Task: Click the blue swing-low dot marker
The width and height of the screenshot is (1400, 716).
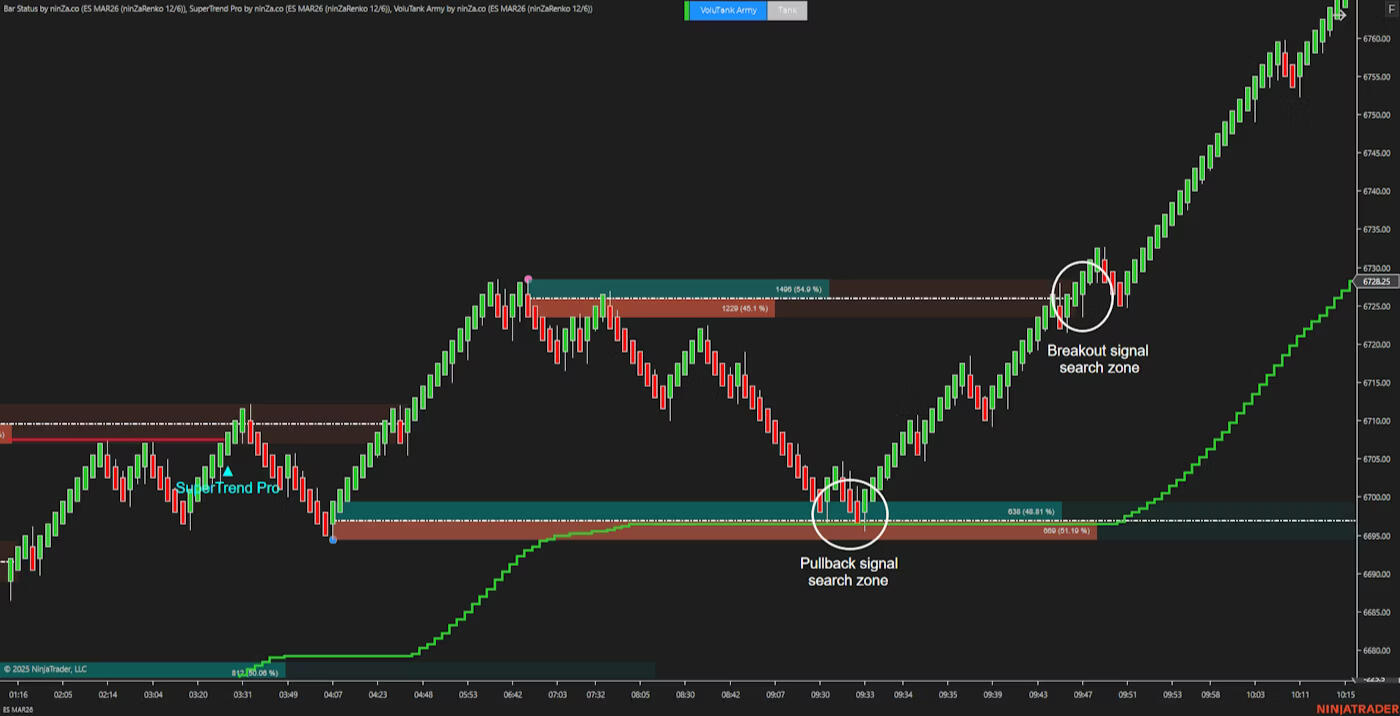Action: point(333,540)
